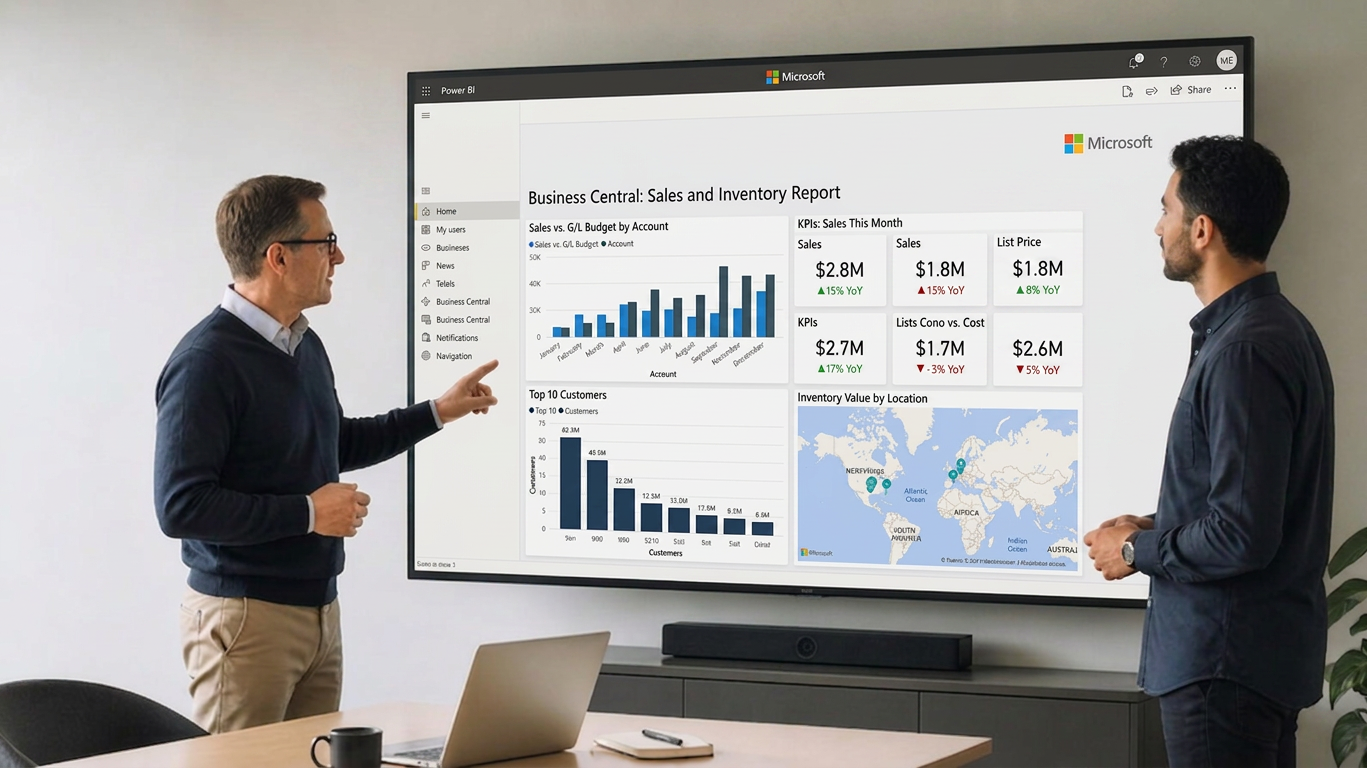Screen dimensions: 1367x768
Task: Click the arrow icon directly left of Share
Action: click(1151, 91)
